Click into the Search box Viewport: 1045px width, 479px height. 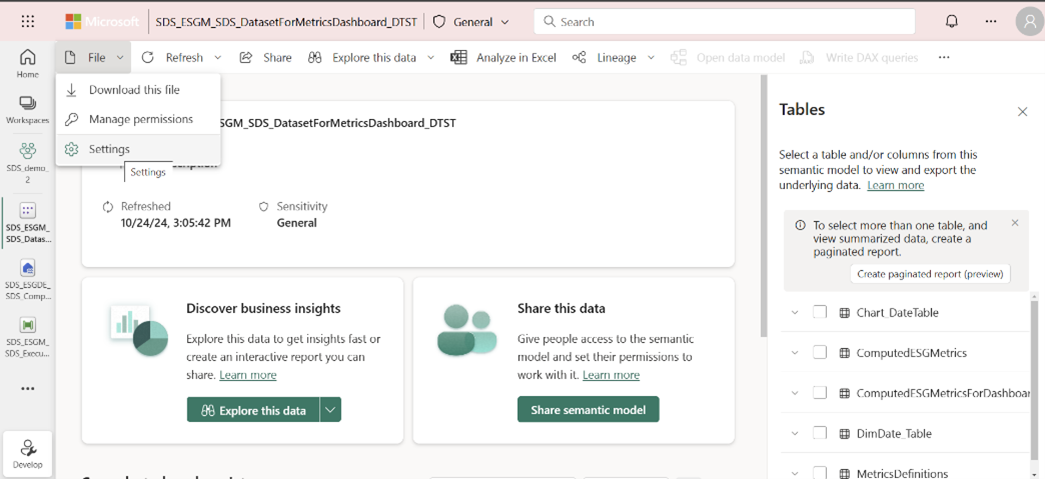point(724,22)
